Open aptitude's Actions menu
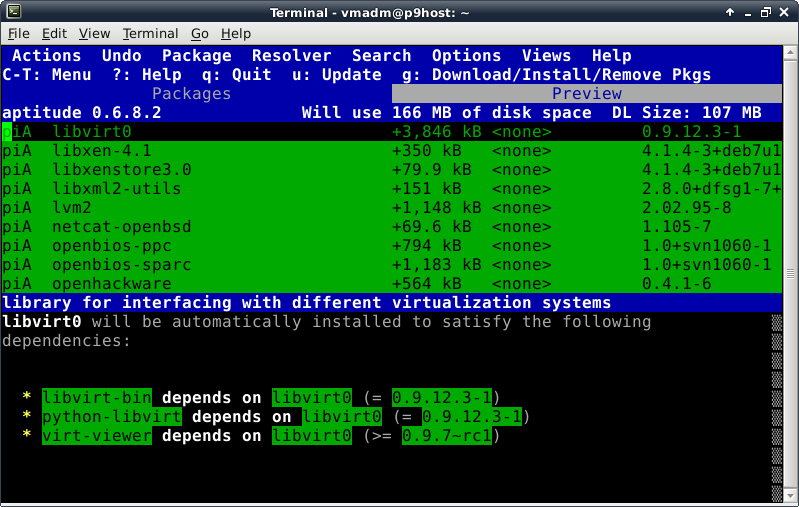 tap(46, 56)
